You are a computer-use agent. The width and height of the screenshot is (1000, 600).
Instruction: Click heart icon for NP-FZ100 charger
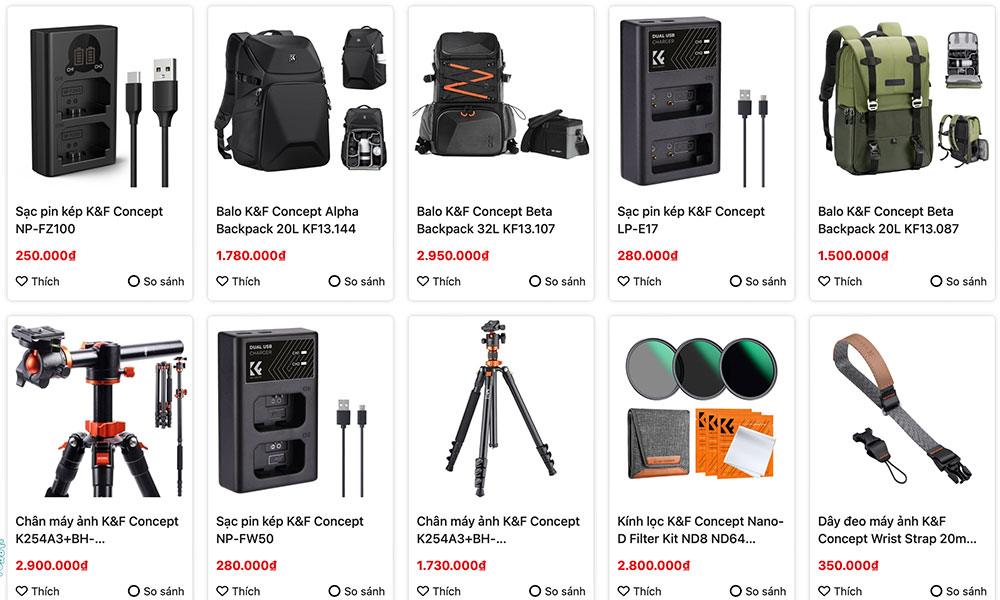[x=22, y=281]
